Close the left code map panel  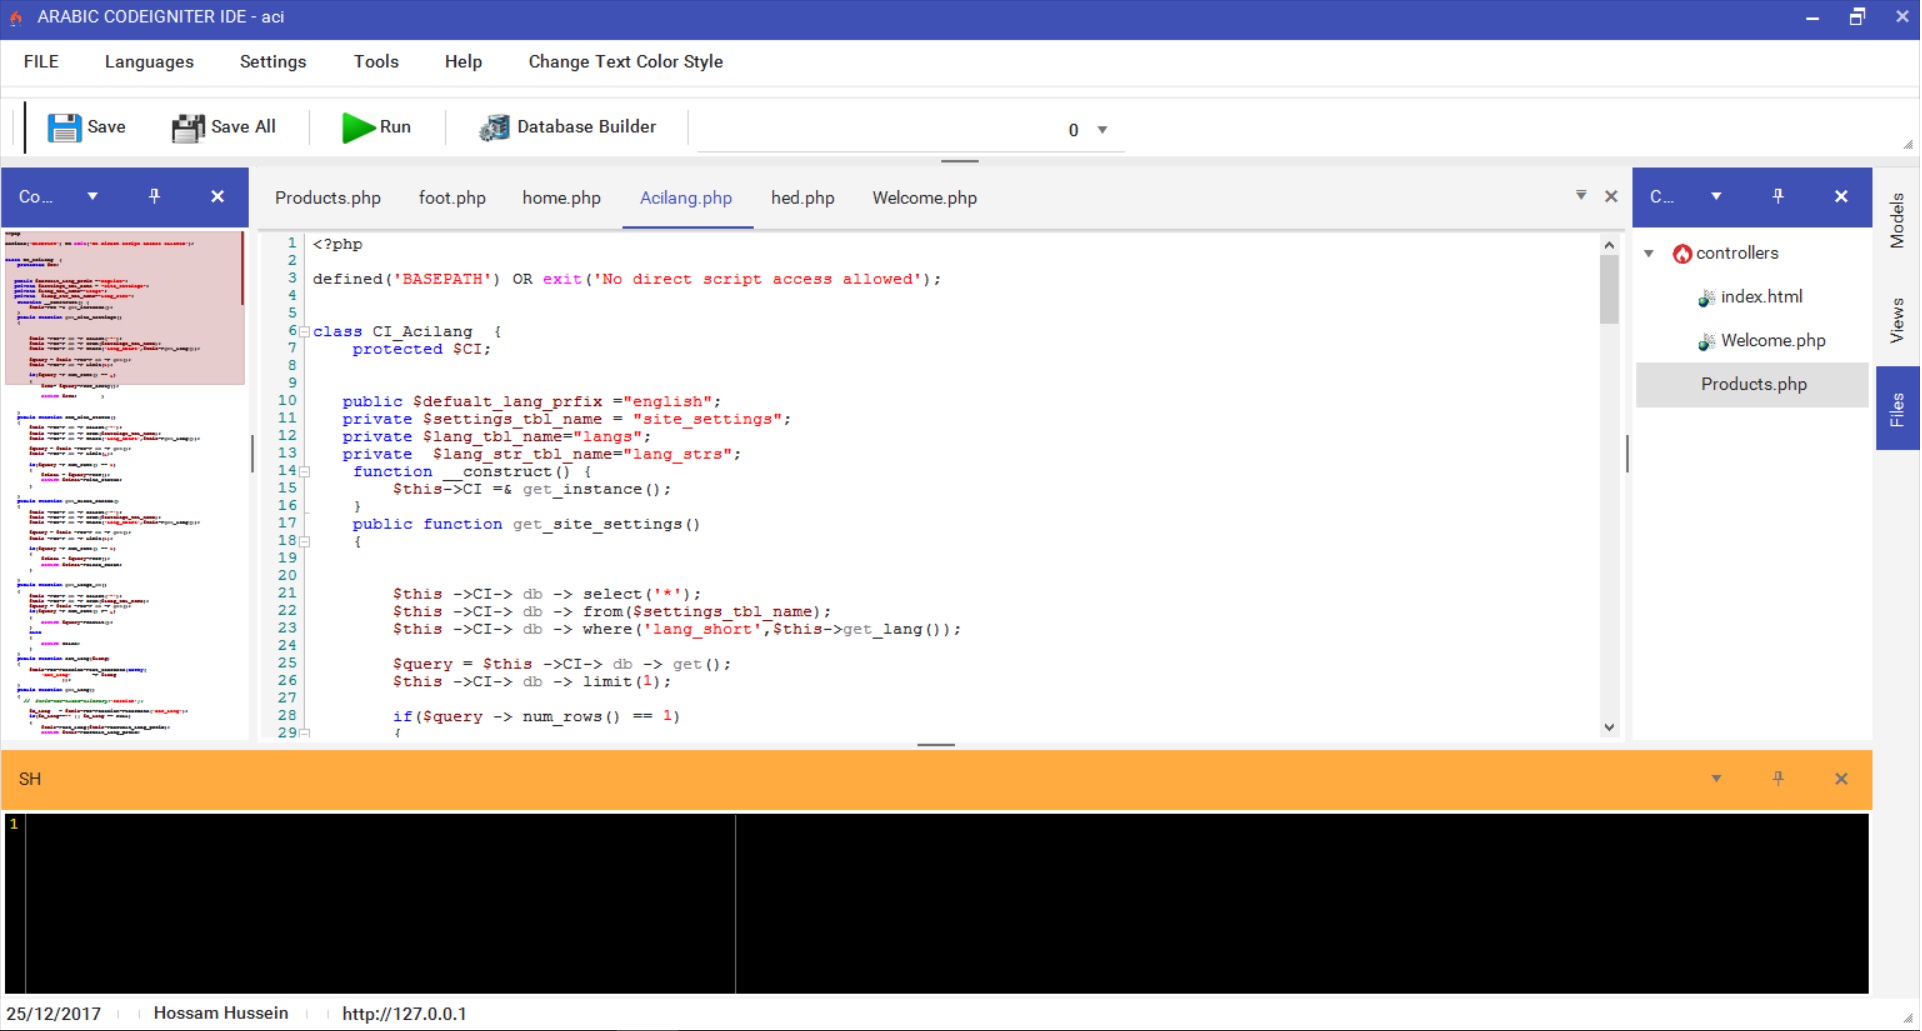pos(217,196)
